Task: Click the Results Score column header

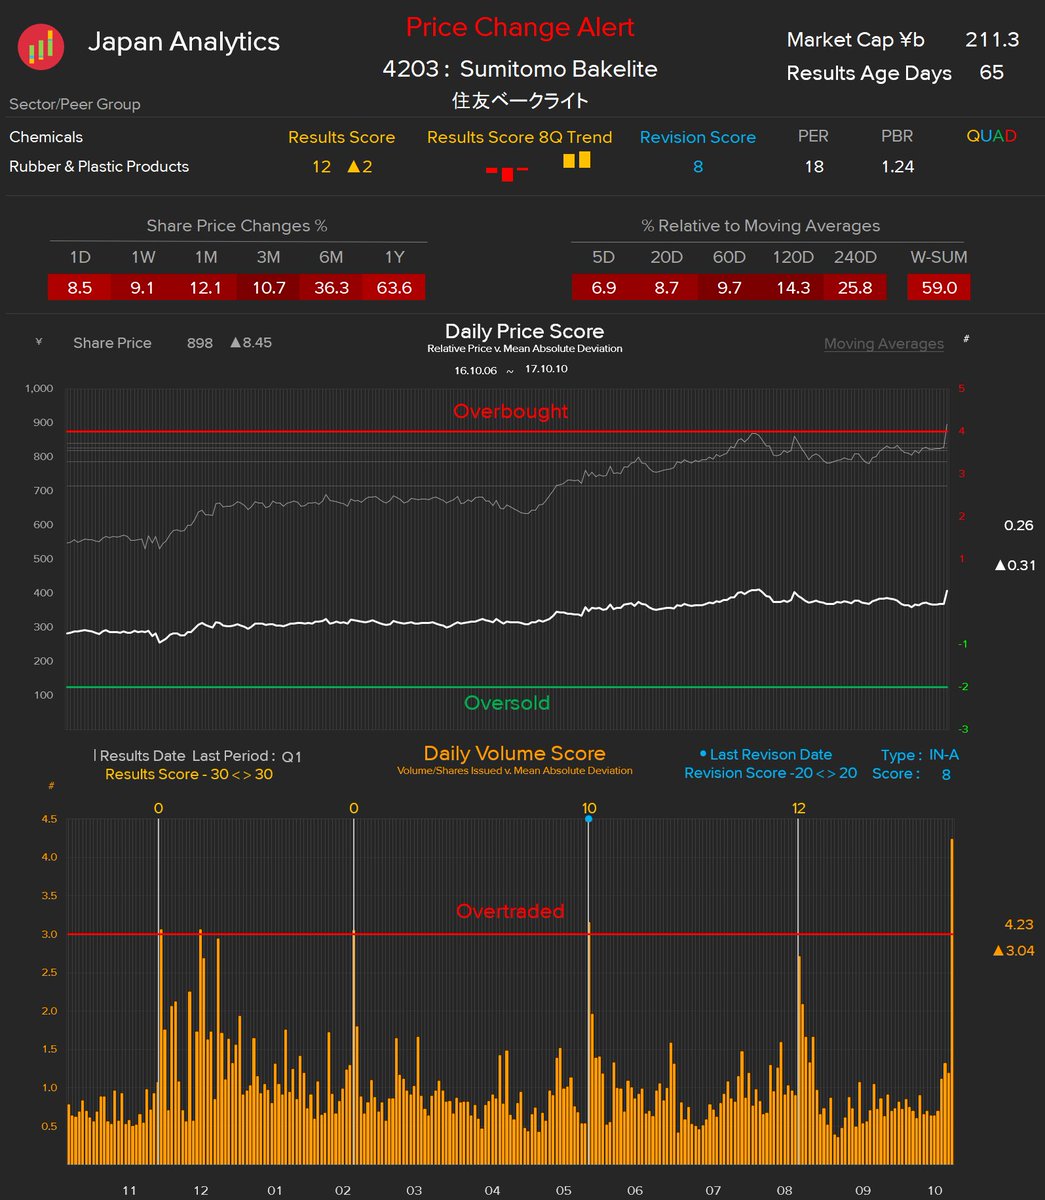Action: (x=341, y=137)
